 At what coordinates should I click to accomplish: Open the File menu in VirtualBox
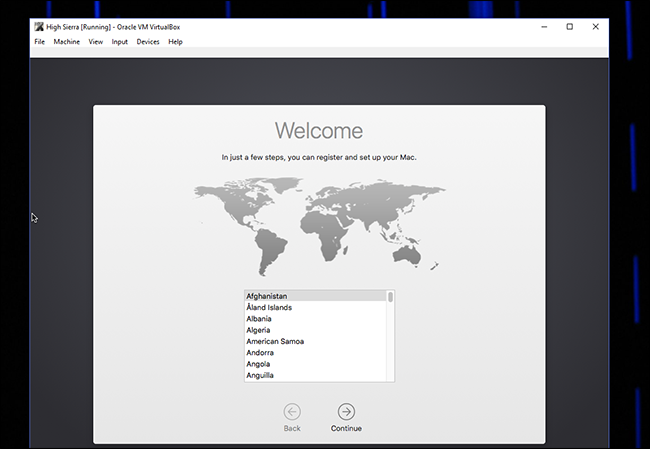pos(39,42)
